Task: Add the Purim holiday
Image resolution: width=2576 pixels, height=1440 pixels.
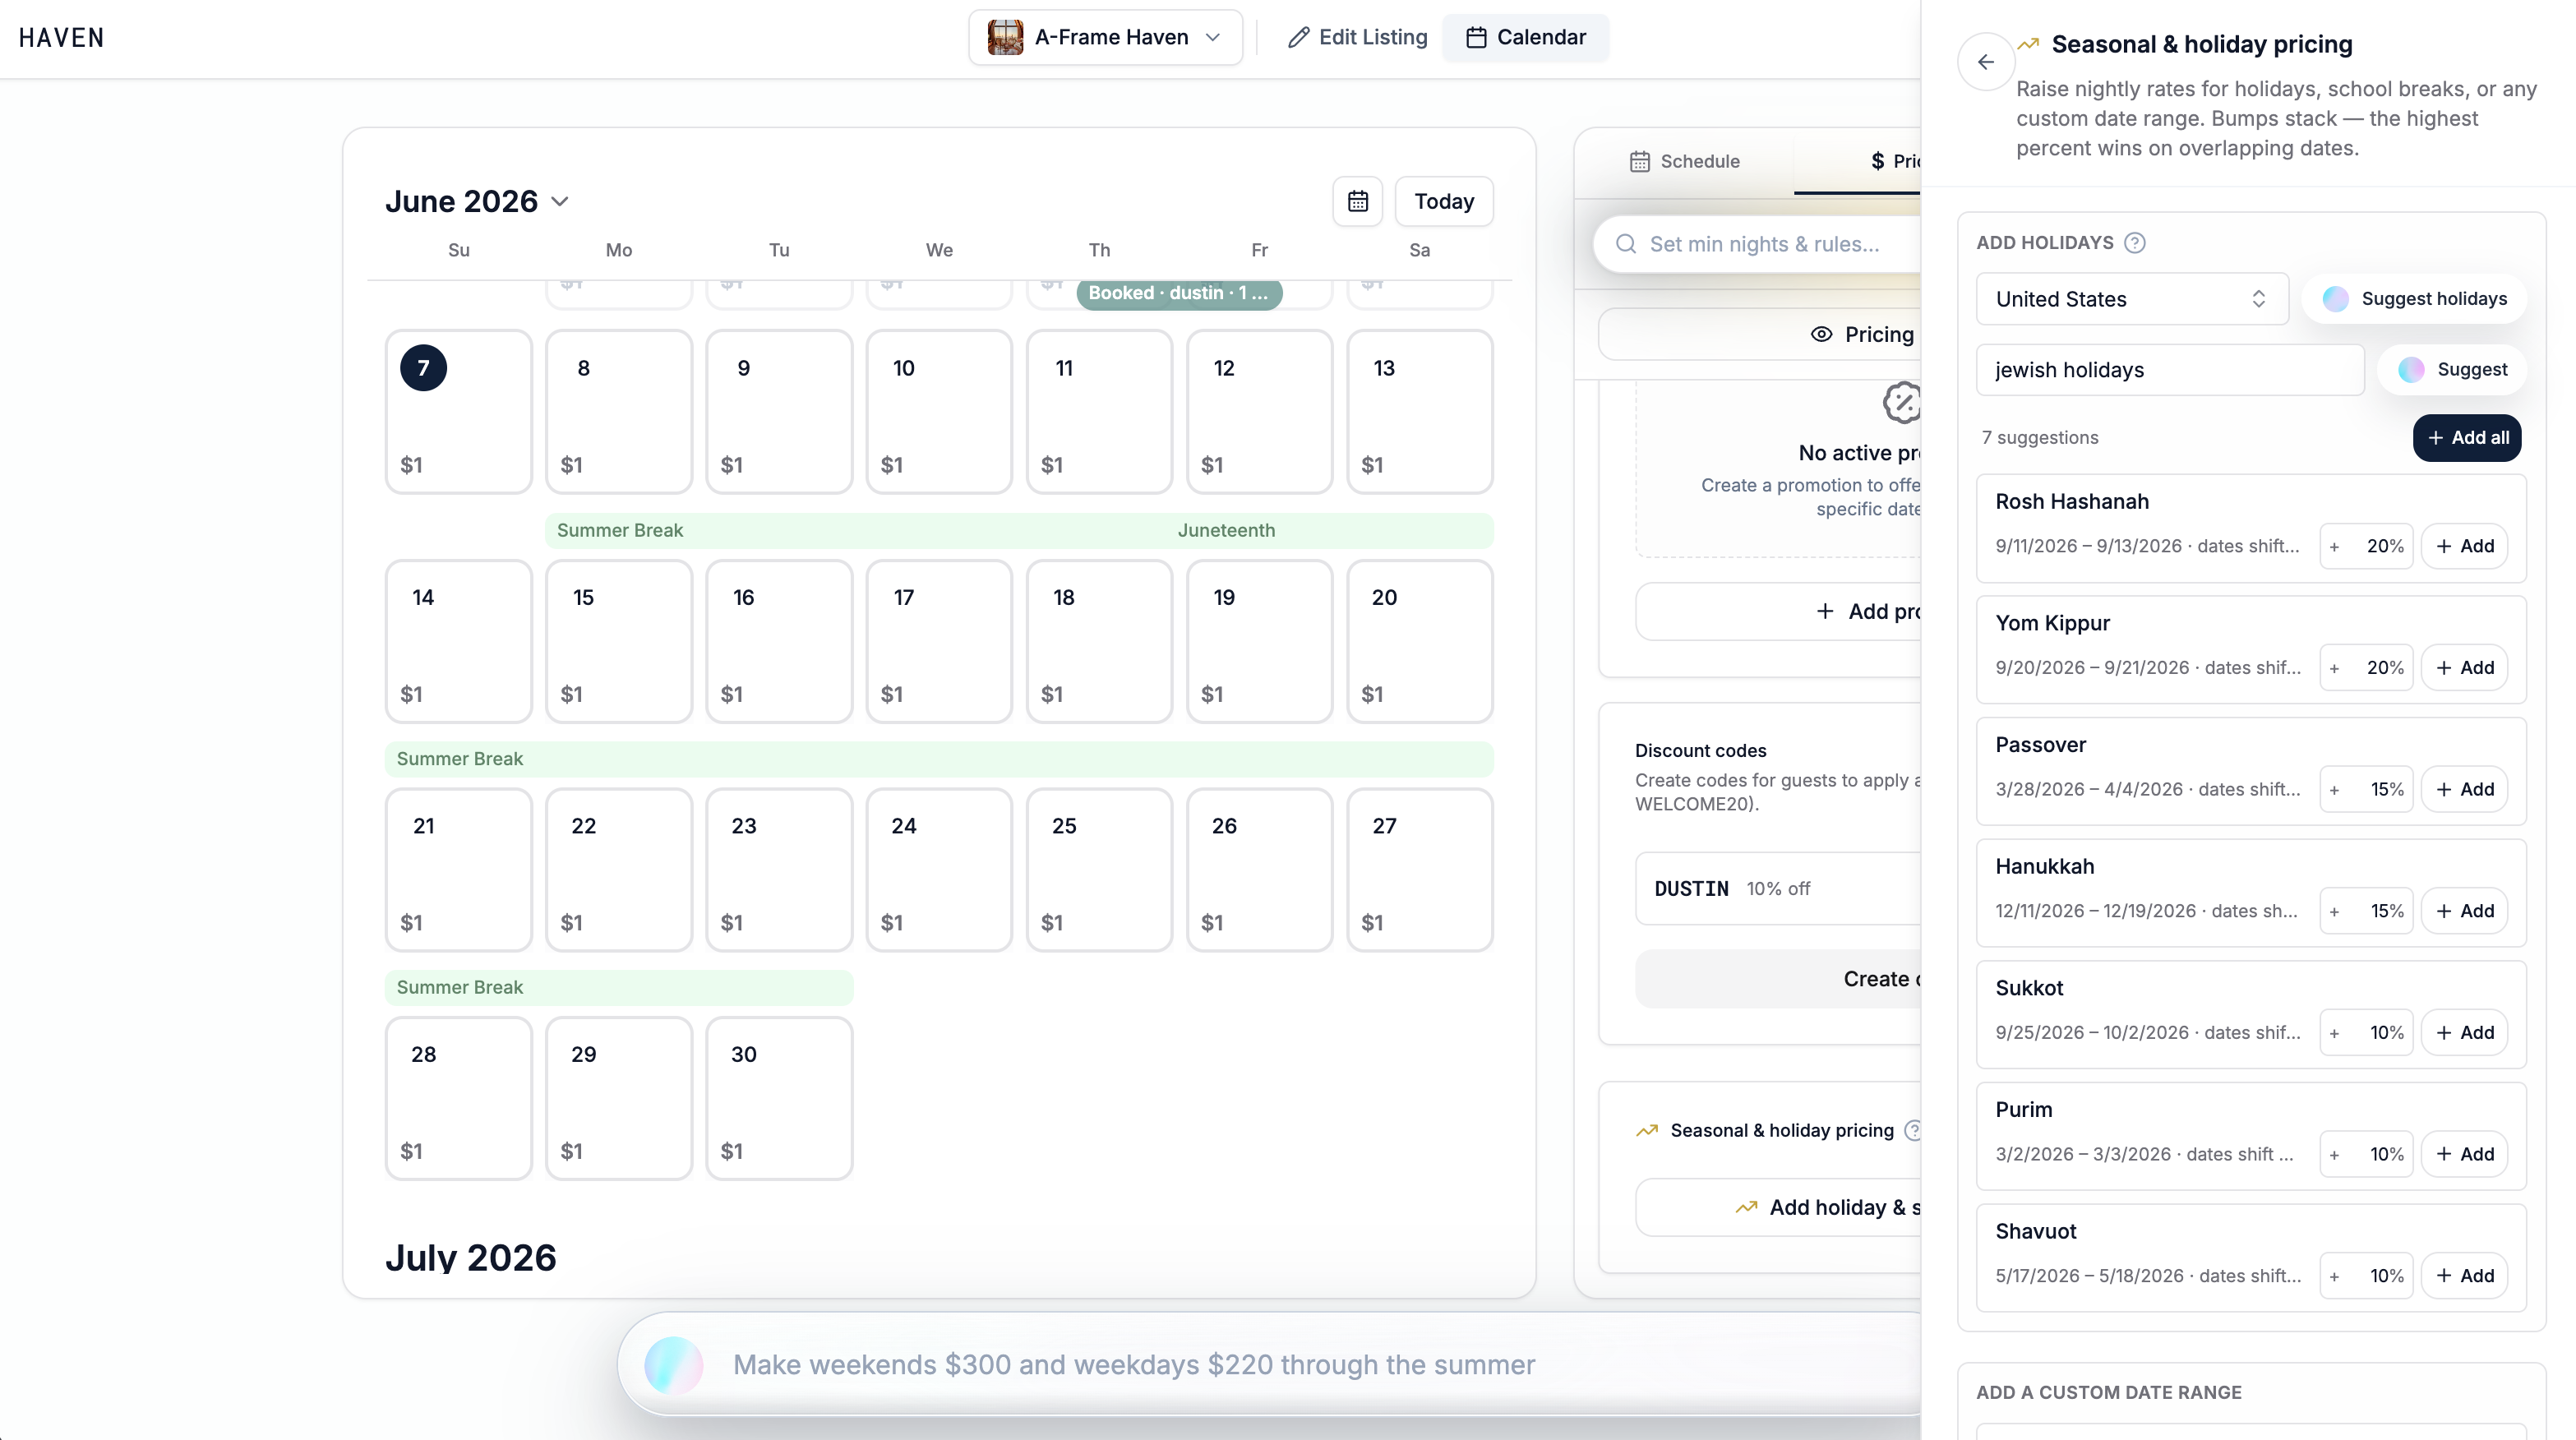Action: click(2465, 1155)
